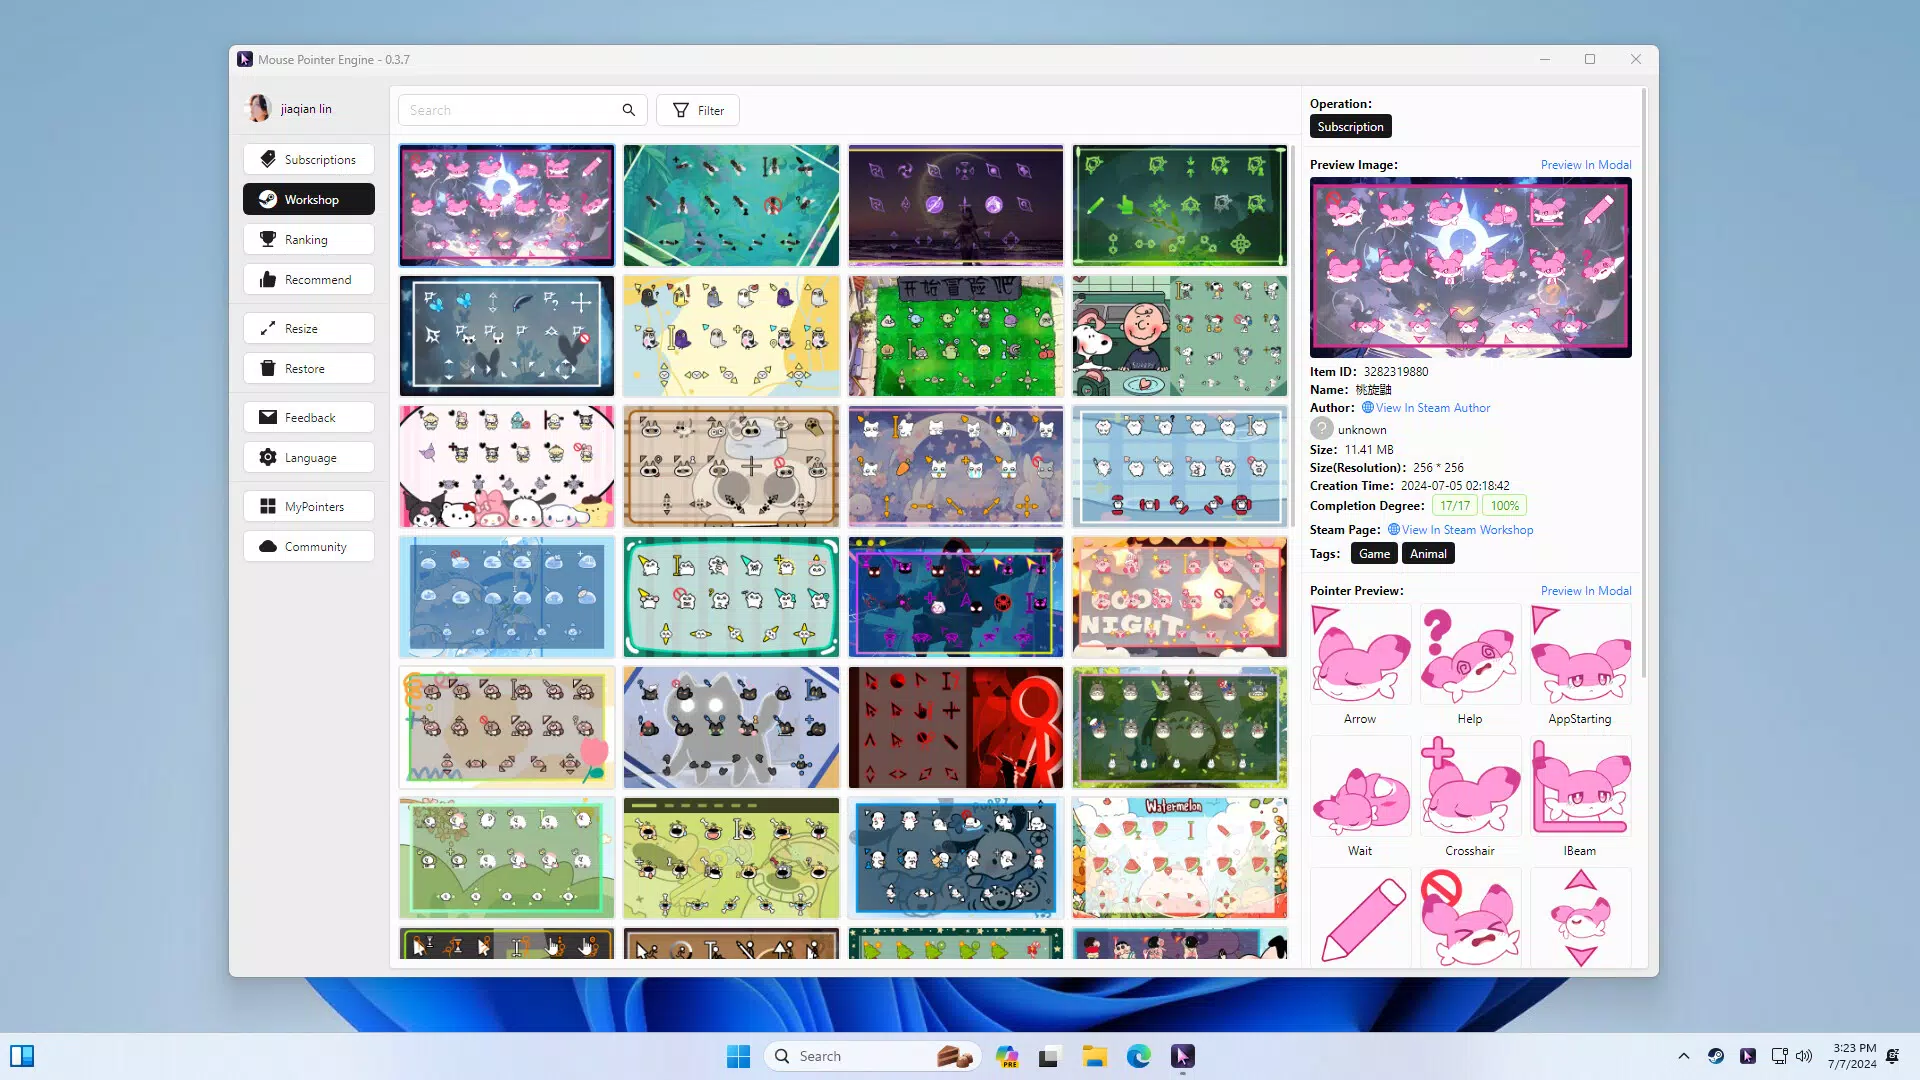This screenshot has width=1920, height=1080.
Task: Open the volume control in system tray
Action: point(1804,1056)
